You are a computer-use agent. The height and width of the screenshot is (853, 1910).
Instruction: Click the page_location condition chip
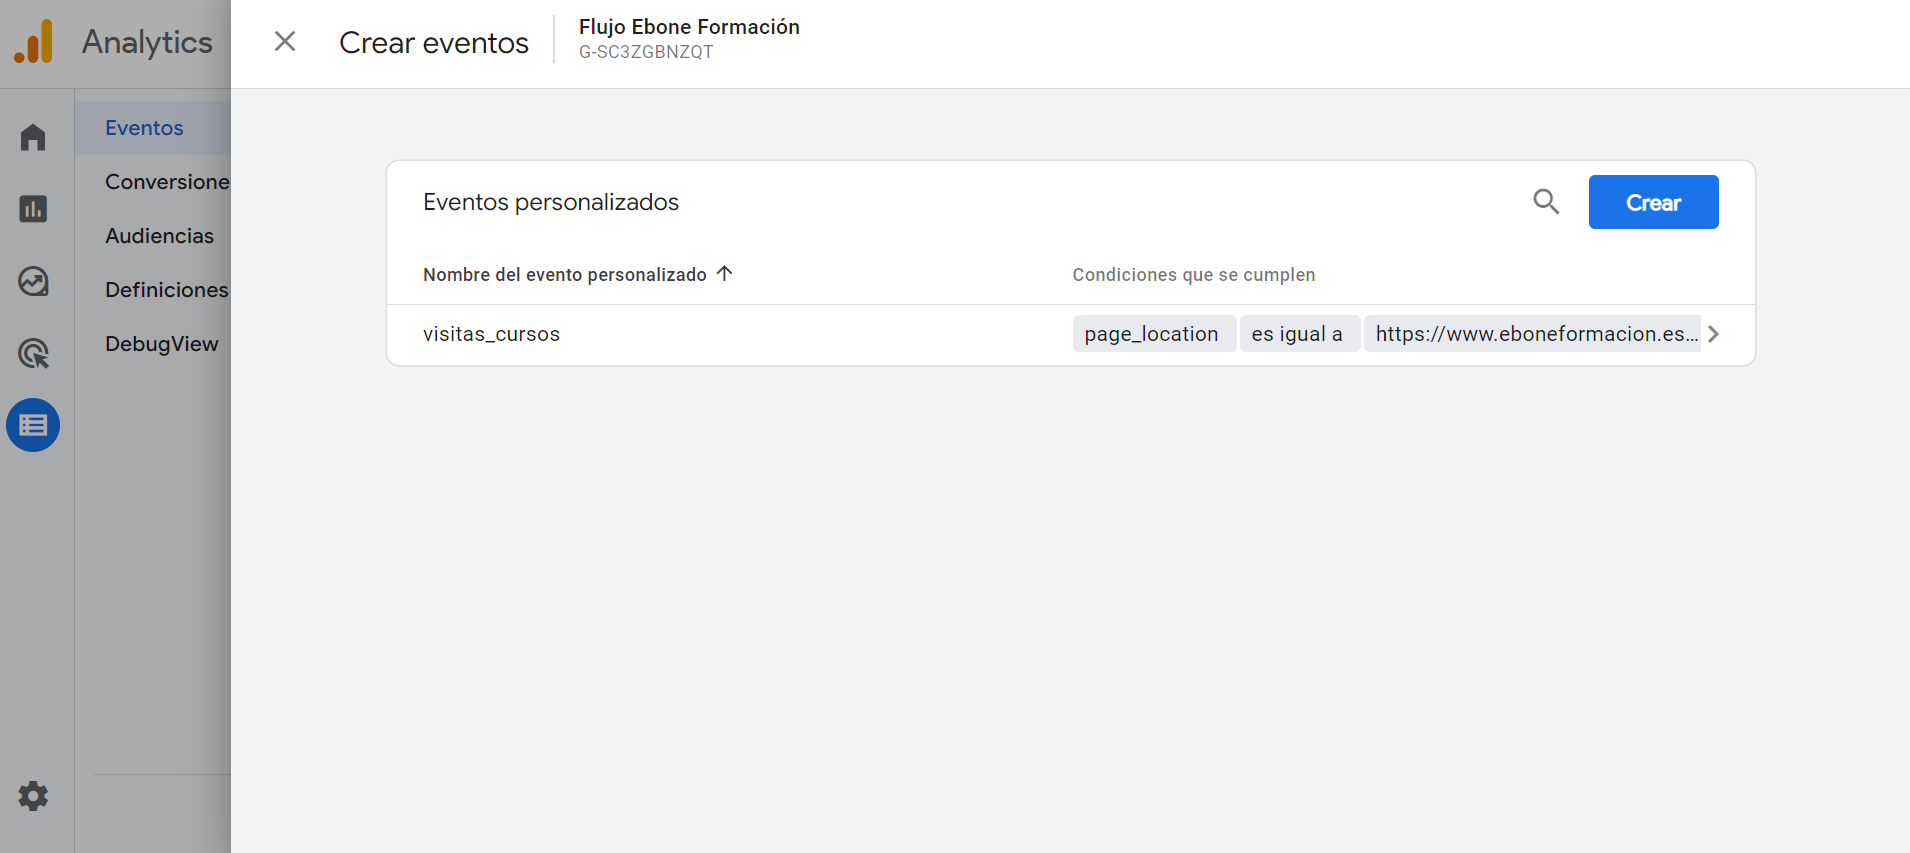(x=1151, y=334)
